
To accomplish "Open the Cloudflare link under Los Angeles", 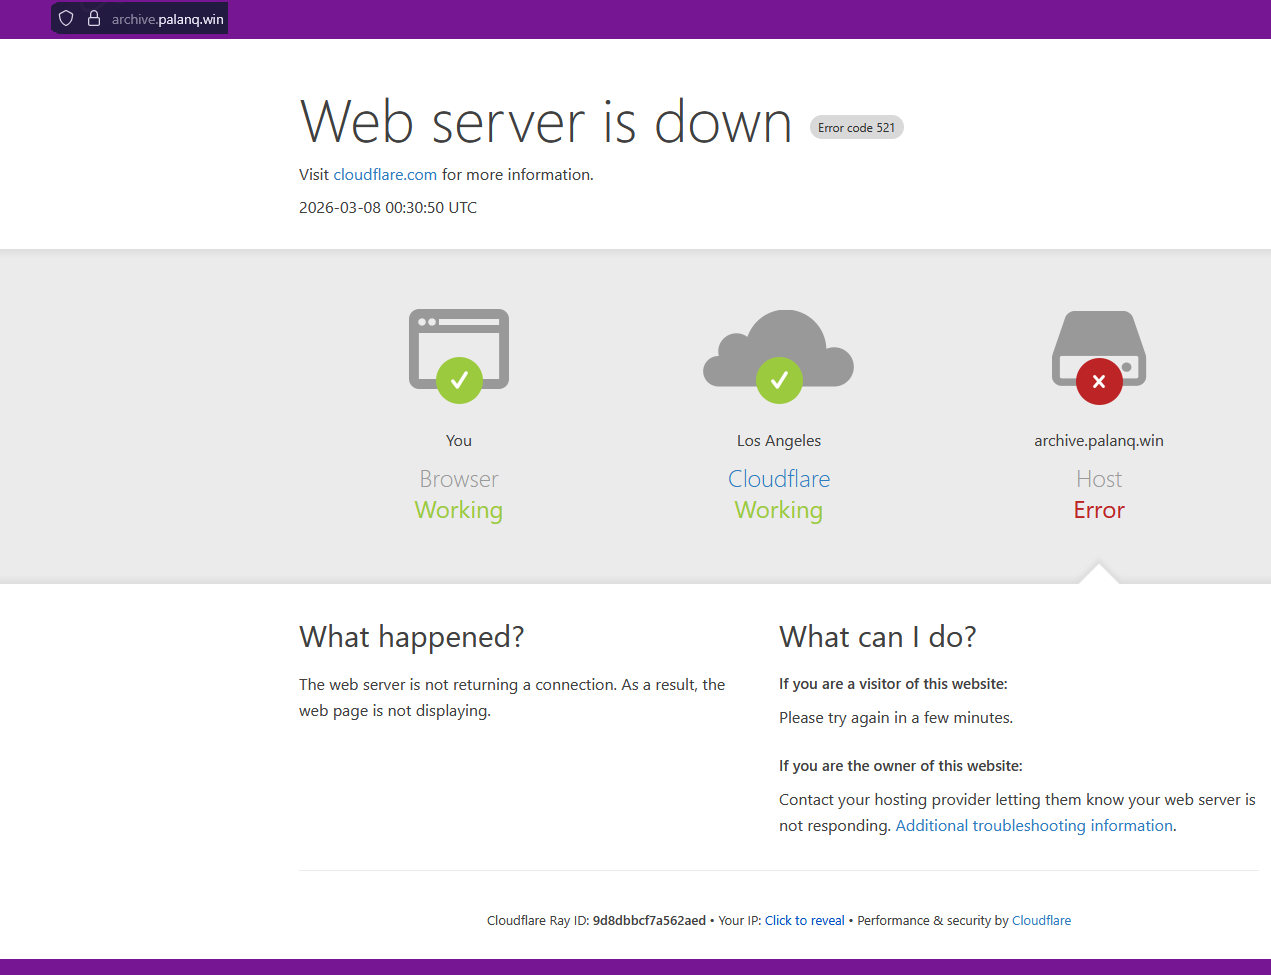I will click(x=779, y=479).
